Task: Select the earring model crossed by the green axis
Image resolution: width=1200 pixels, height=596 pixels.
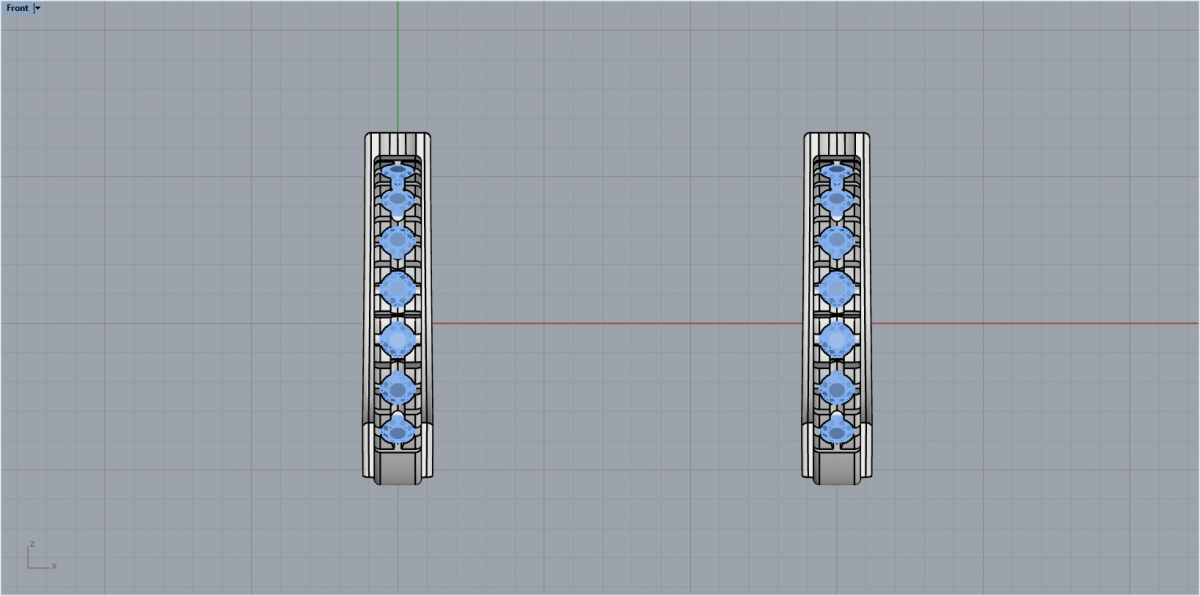Action: coord(398,309)
